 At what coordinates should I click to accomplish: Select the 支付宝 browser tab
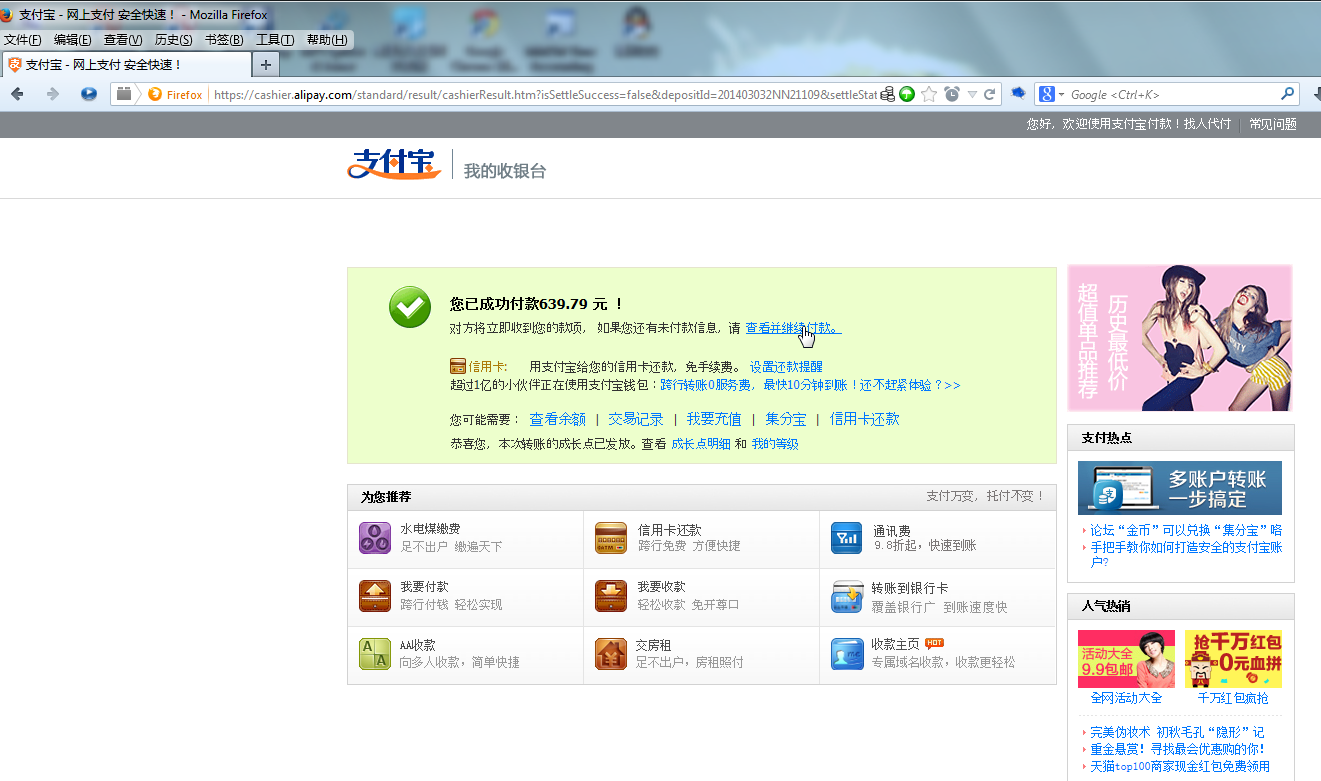point(126,65)
